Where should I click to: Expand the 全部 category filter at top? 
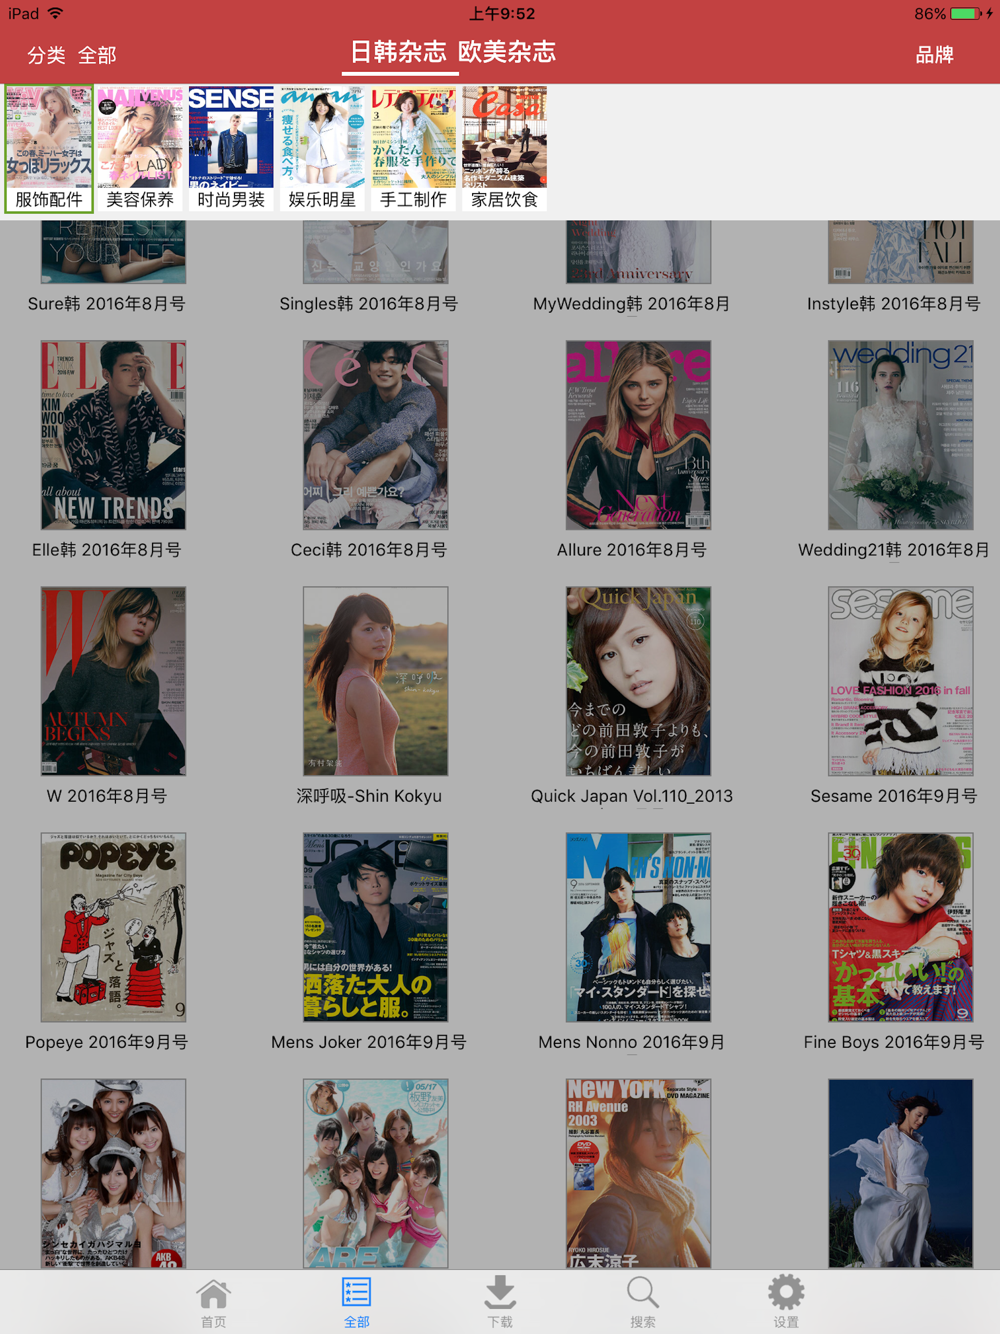point(97,55)
